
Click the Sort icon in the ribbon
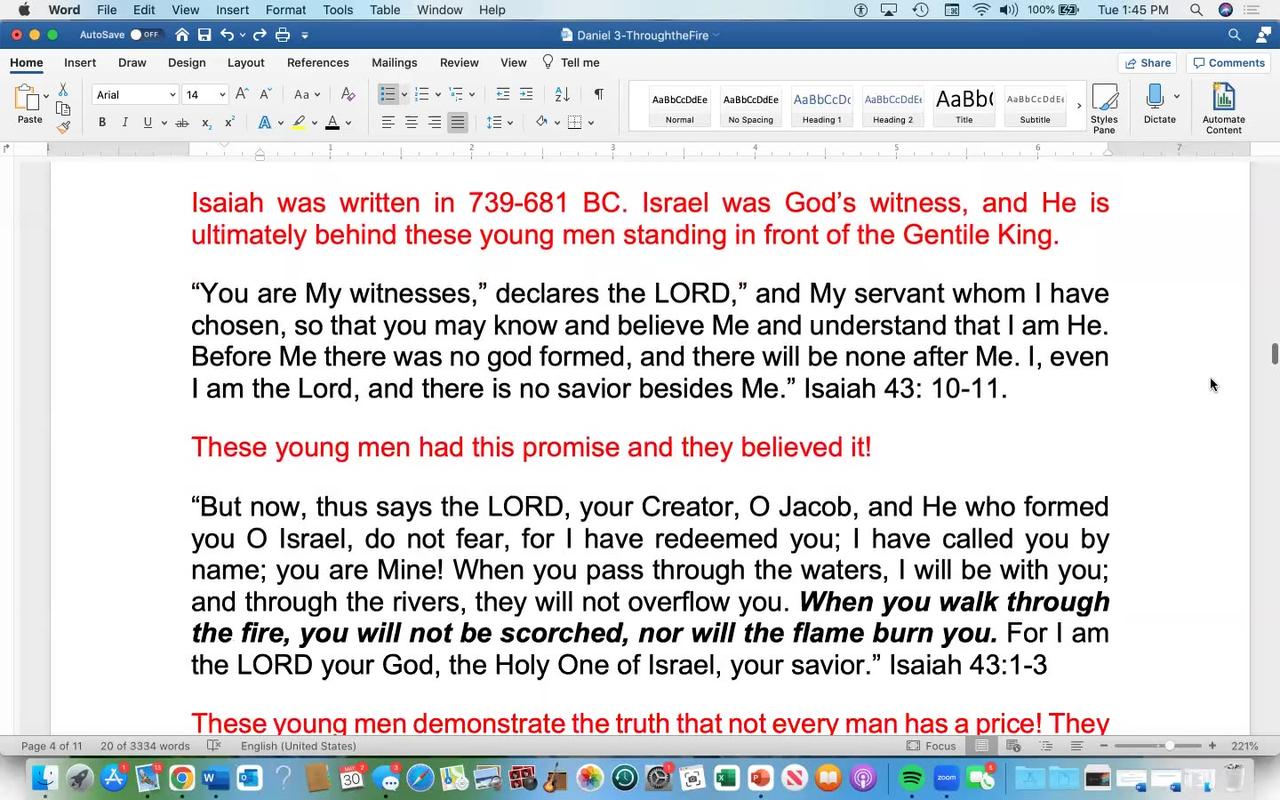point(561,94)
